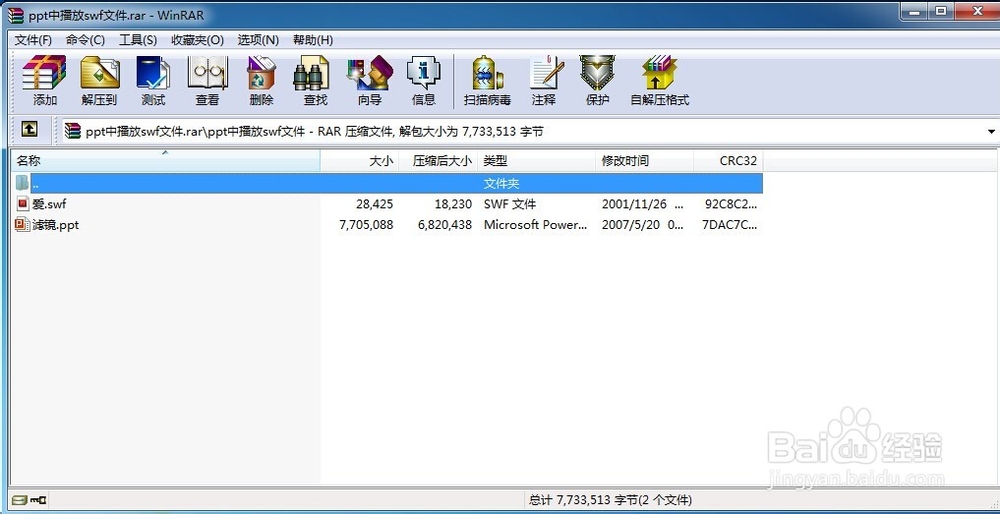The height and width of the screenshot is (514, 1000).
Task: Click the WinRAR title bar application icon
Action: click(x=15, y=15)
